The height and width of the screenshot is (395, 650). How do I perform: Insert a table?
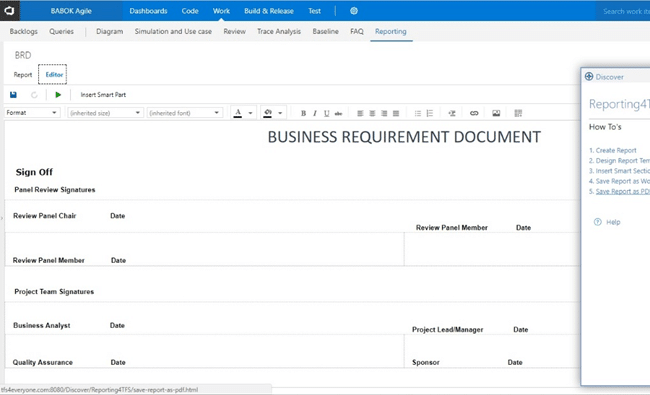(x=518, y=113)
